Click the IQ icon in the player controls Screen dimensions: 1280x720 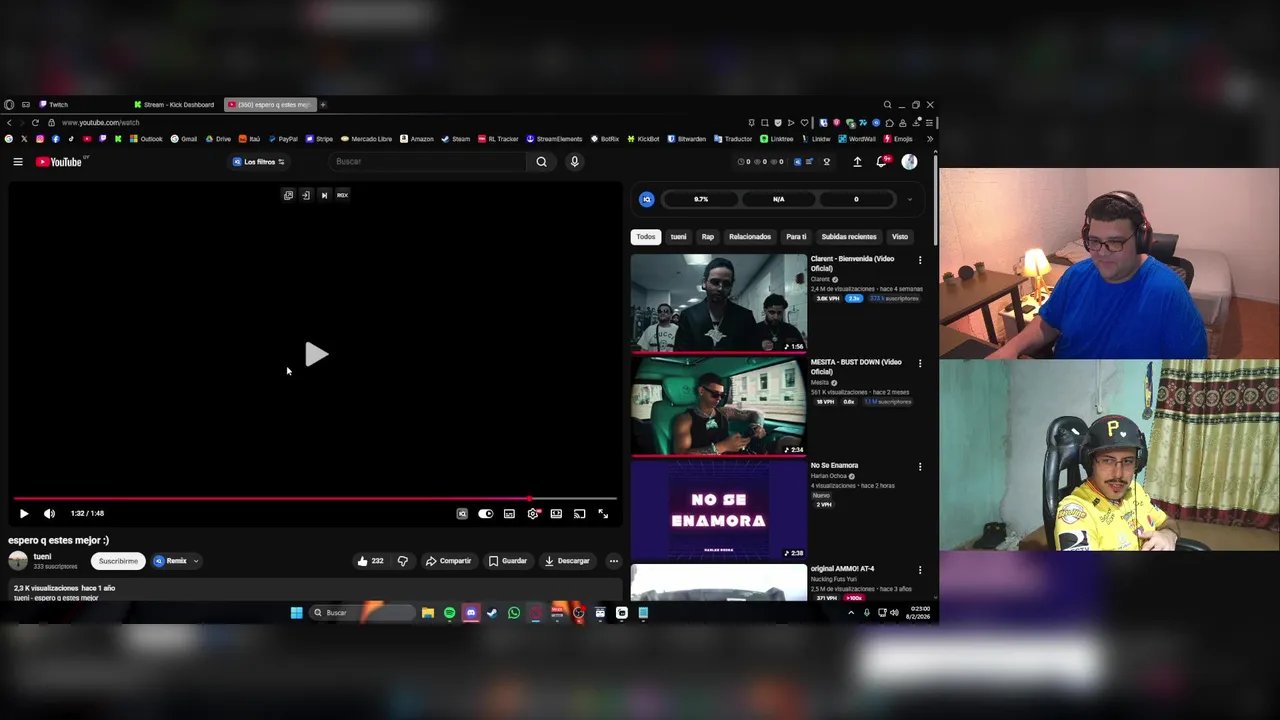tap(462, 514)
